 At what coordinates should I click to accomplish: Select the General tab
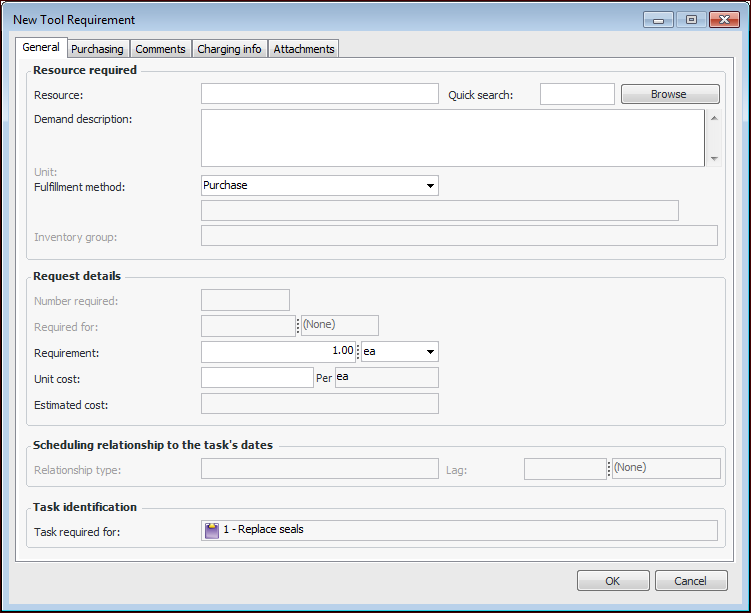pos(41,47)
